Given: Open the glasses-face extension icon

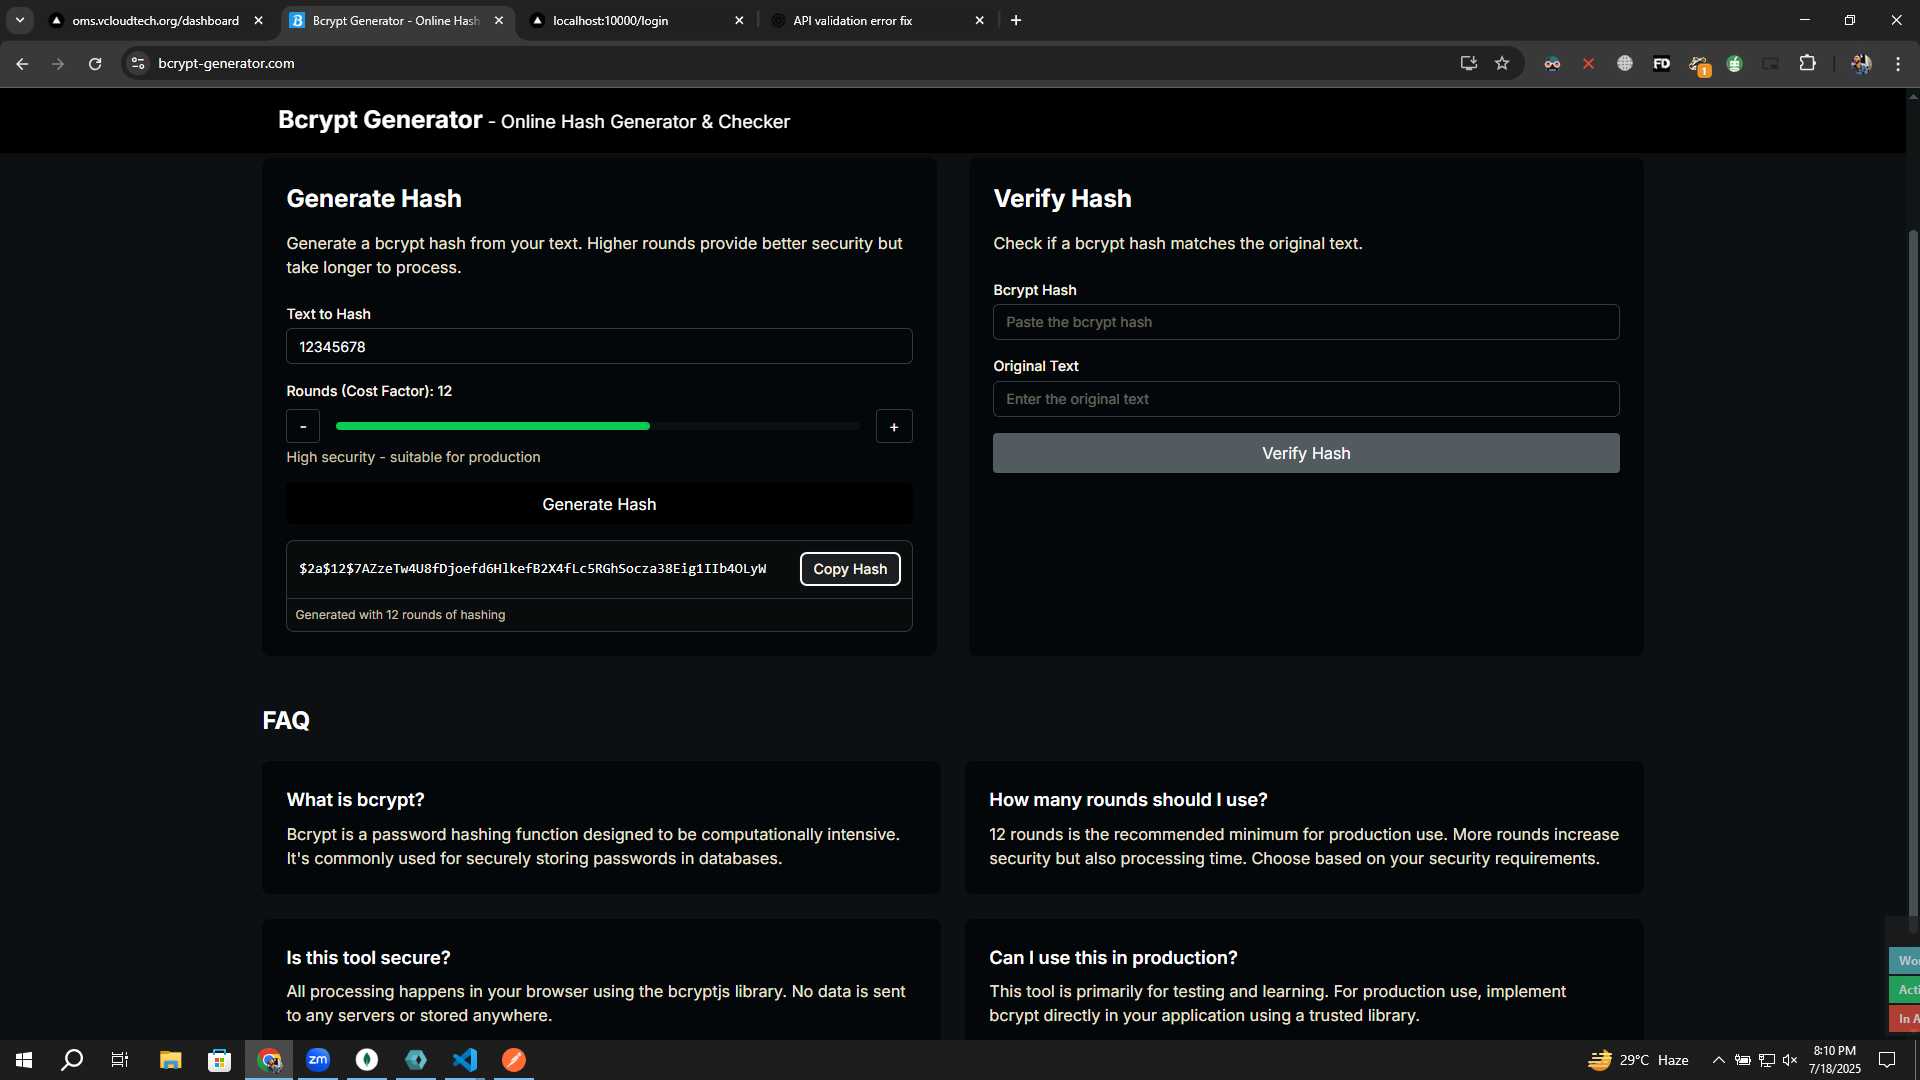Looking at the screenshot, I should tap(1552, 63).
